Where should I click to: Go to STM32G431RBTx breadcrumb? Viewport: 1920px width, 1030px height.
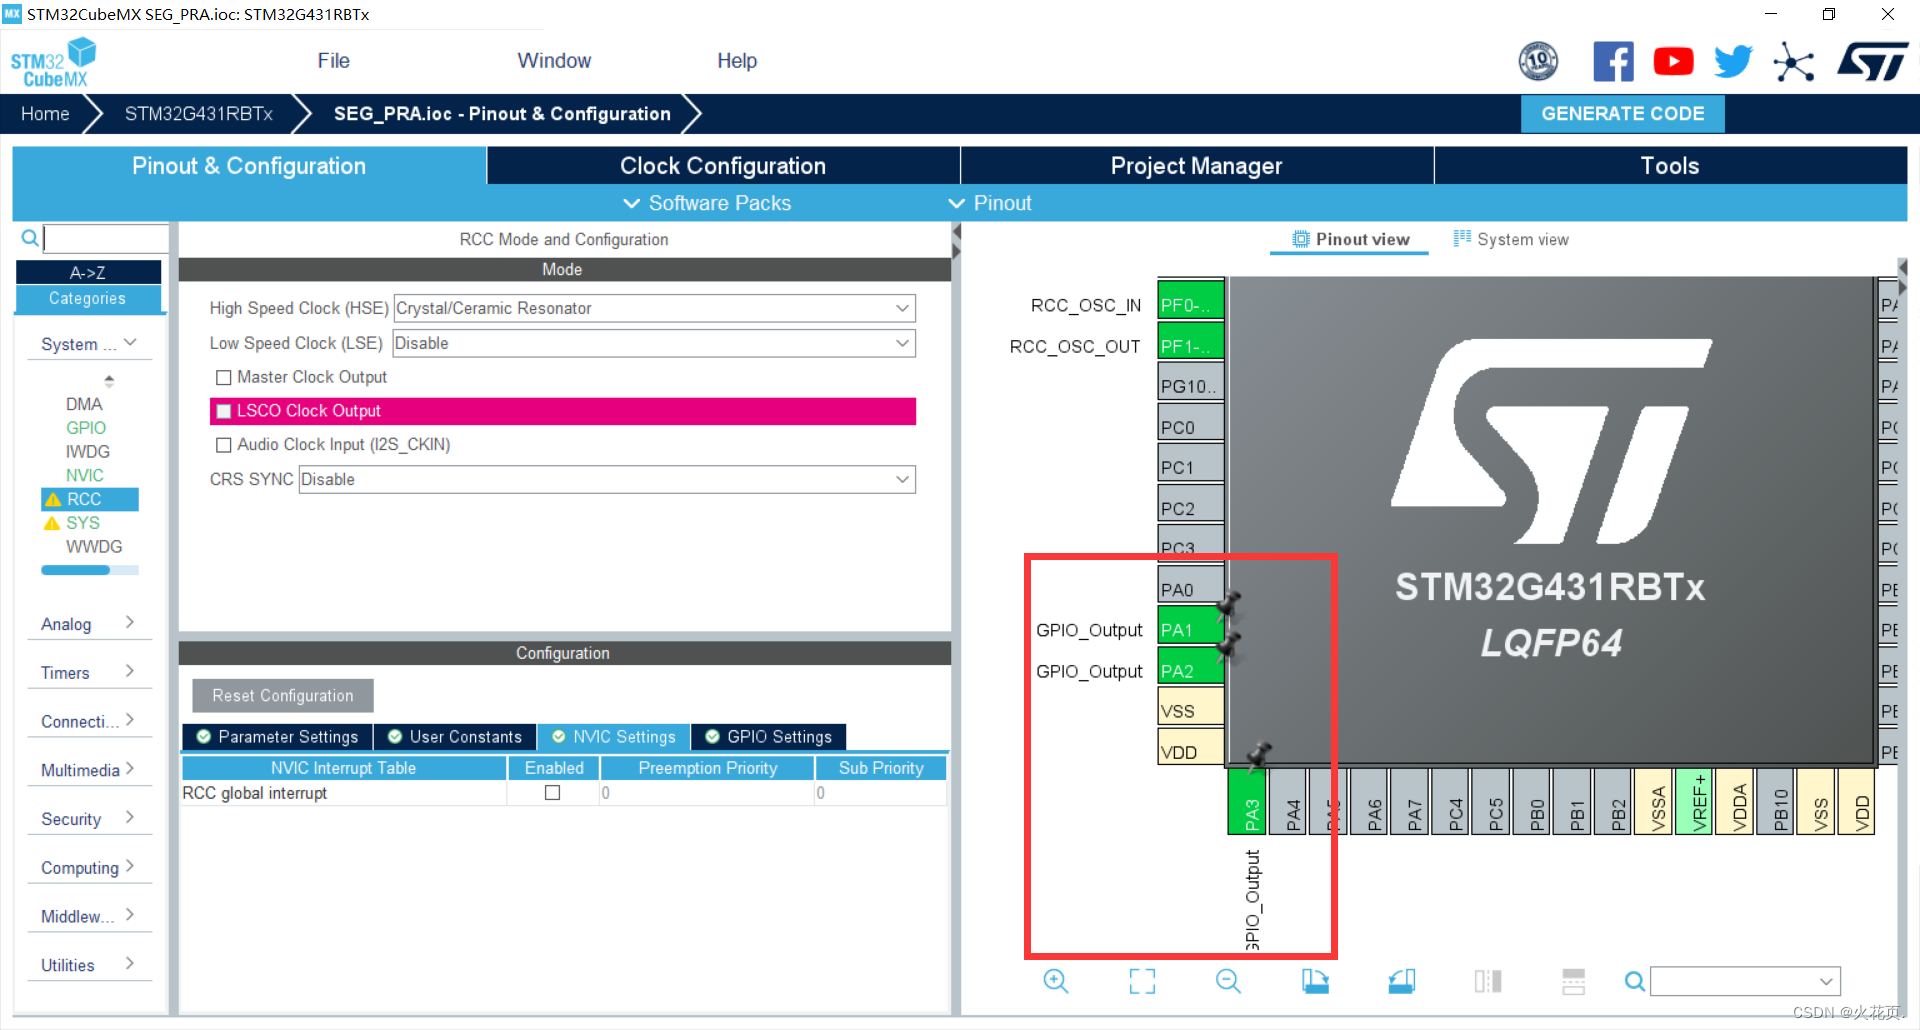199,114
